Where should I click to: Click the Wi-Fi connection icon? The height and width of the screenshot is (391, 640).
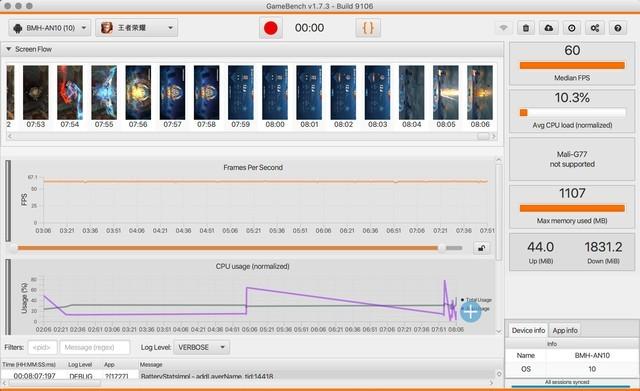tap(504, 28)
